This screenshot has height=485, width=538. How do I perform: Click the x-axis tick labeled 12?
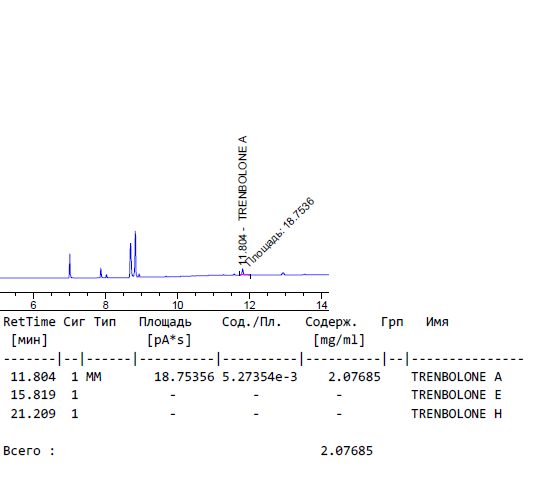click(250, 305)
